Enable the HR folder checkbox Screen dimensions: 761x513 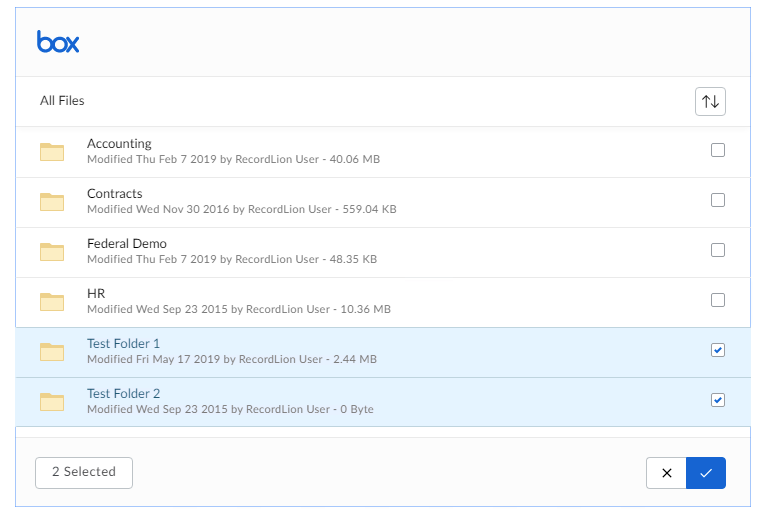click(717, 300)
